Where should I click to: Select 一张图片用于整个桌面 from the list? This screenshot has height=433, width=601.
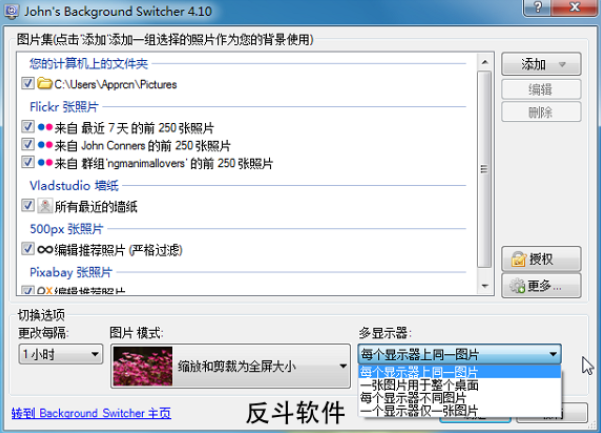click(420, 385)
